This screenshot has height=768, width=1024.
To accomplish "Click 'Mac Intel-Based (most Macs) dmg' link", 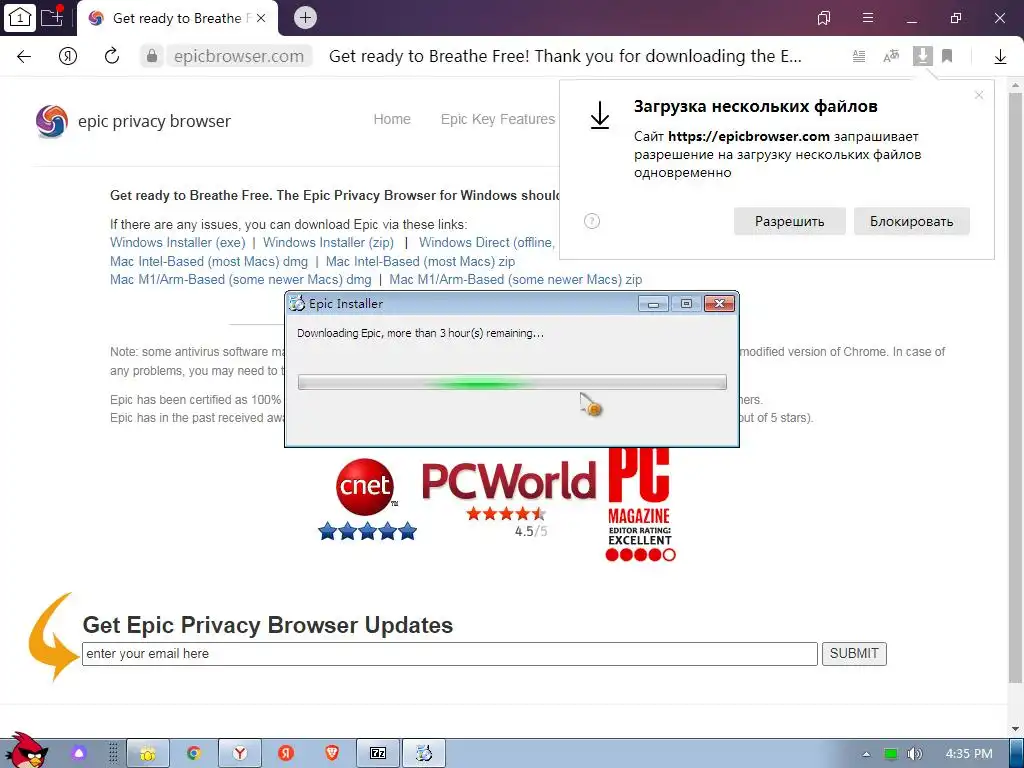I will tap(209, 261).
